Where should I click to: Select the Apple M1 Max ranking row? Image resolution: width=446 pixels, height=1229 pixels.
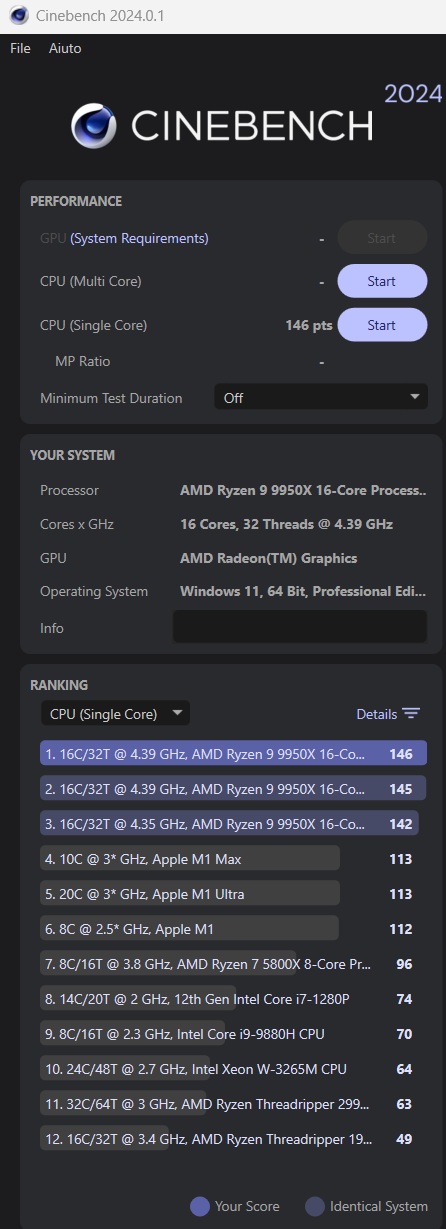tap(233, 859)
